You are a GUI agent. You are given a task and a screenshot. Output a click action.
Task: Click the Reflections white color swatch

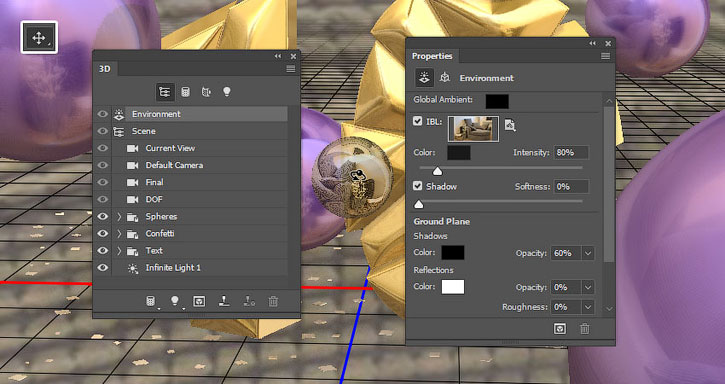[x=453, y=287]
